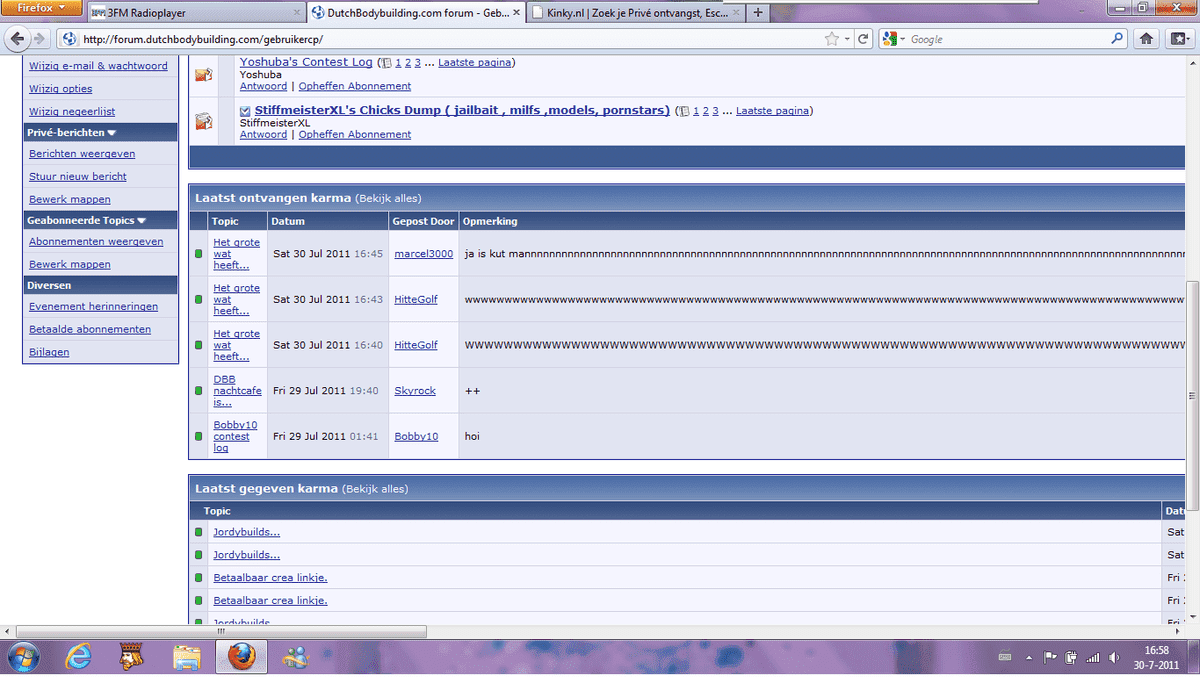
Task: Collapse the Geabonneerde Topics sidebar section
Action: (141, 220)
